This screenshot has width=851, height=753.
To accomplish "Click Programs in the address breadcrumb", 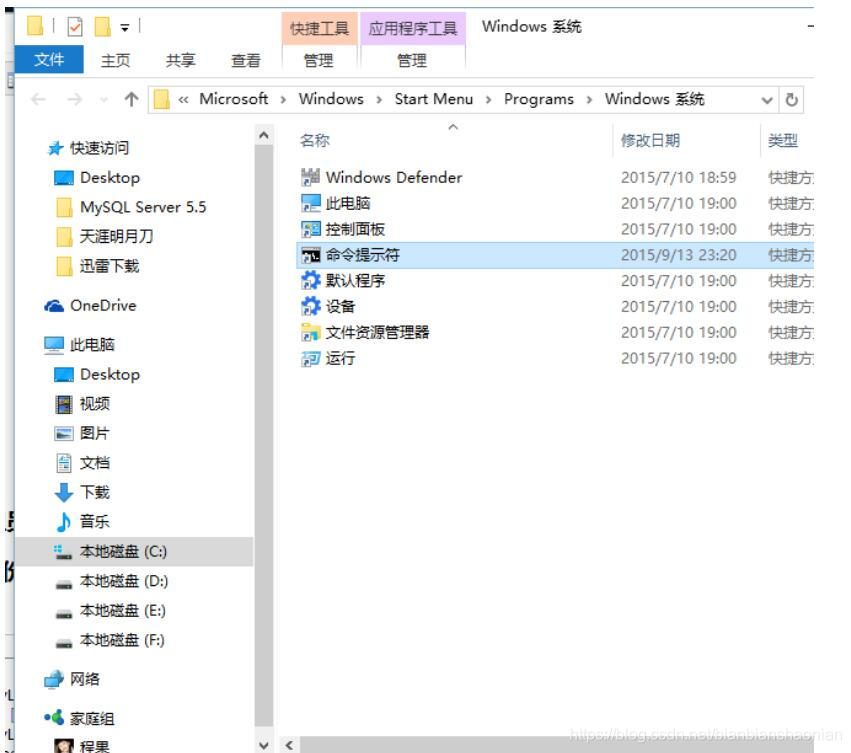I will 538,99.
